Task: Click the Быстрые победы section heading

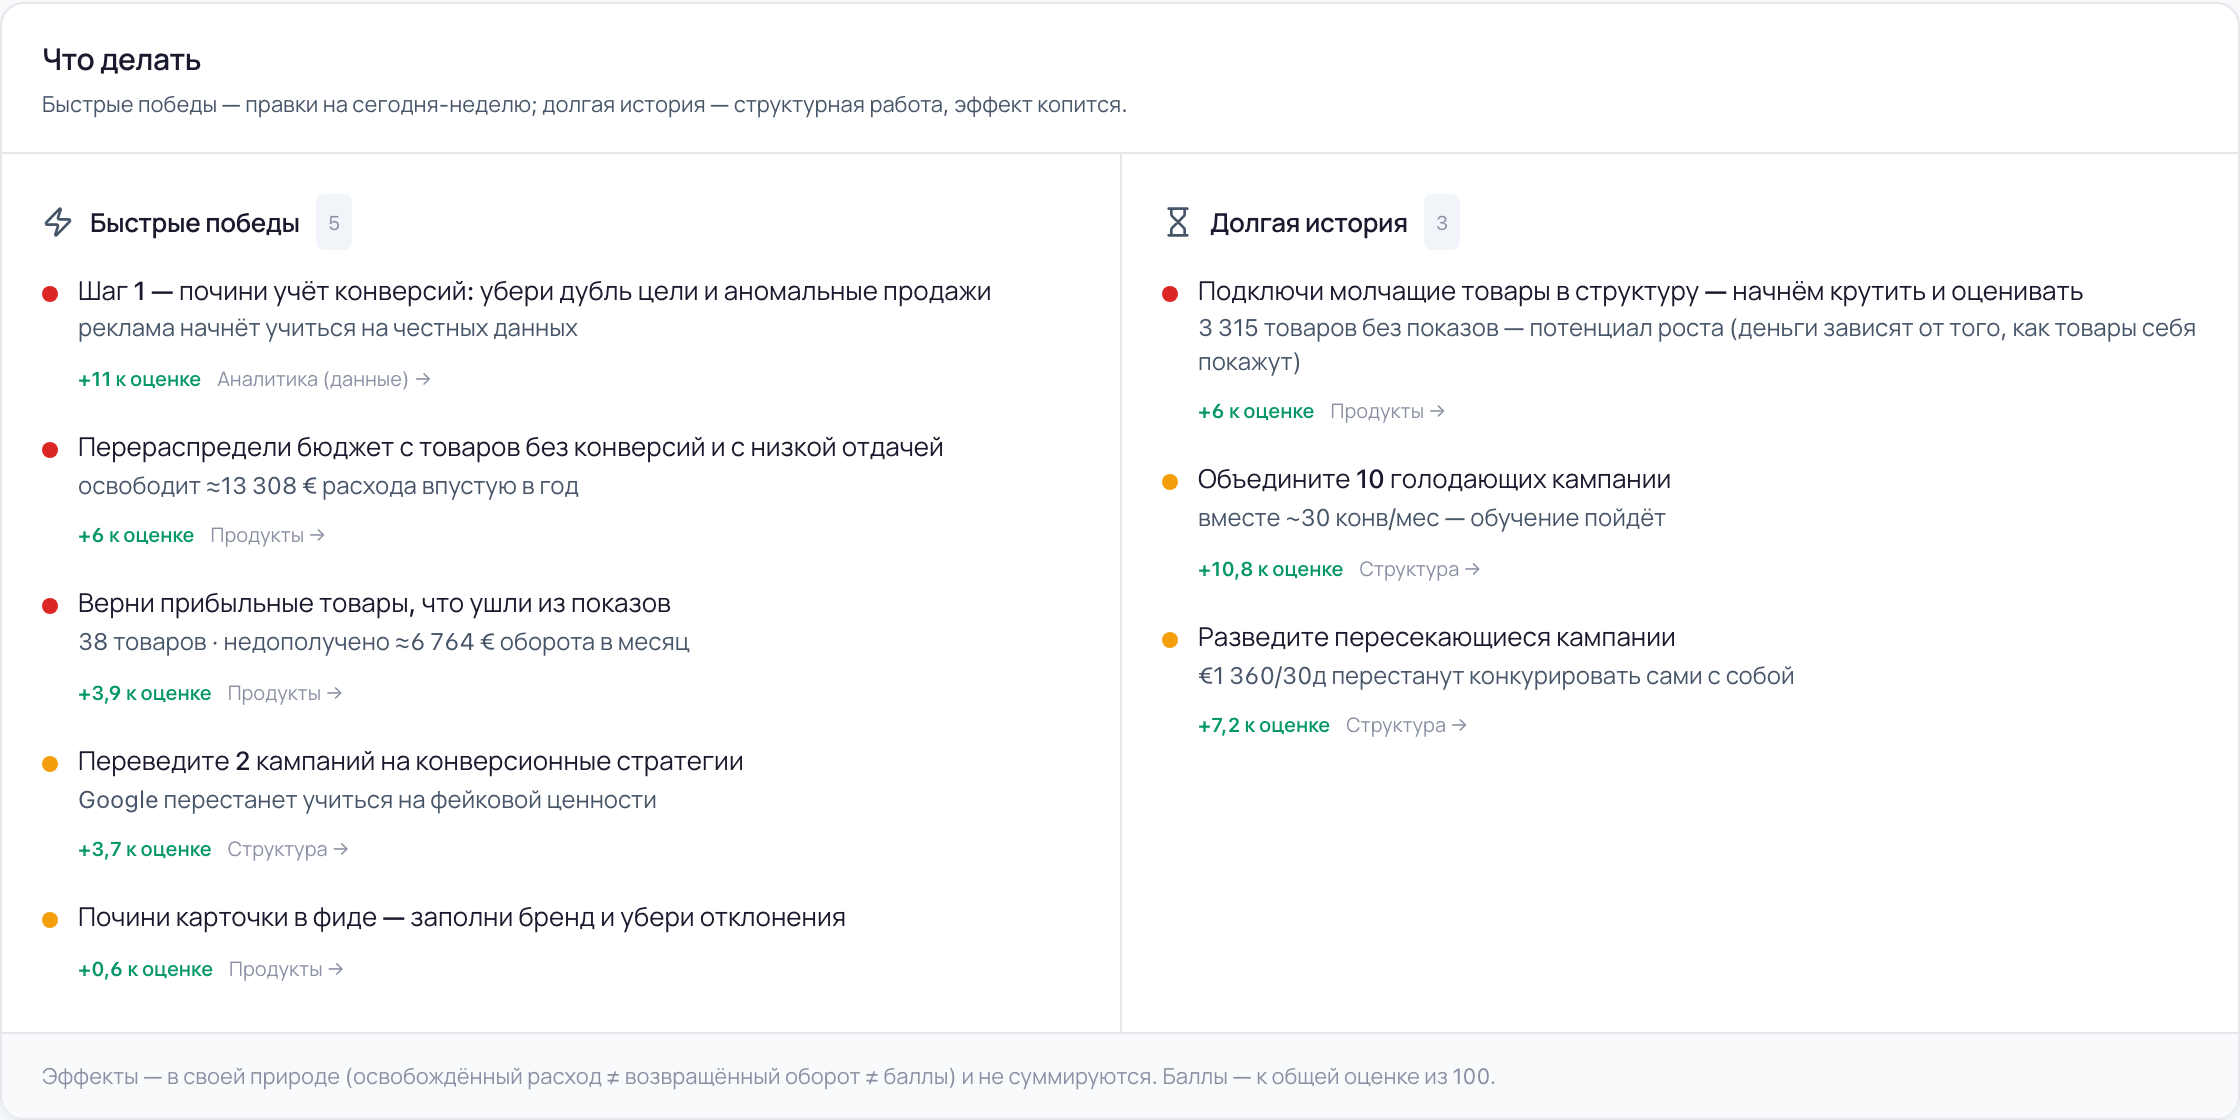Action: click(x=194, y=222)
